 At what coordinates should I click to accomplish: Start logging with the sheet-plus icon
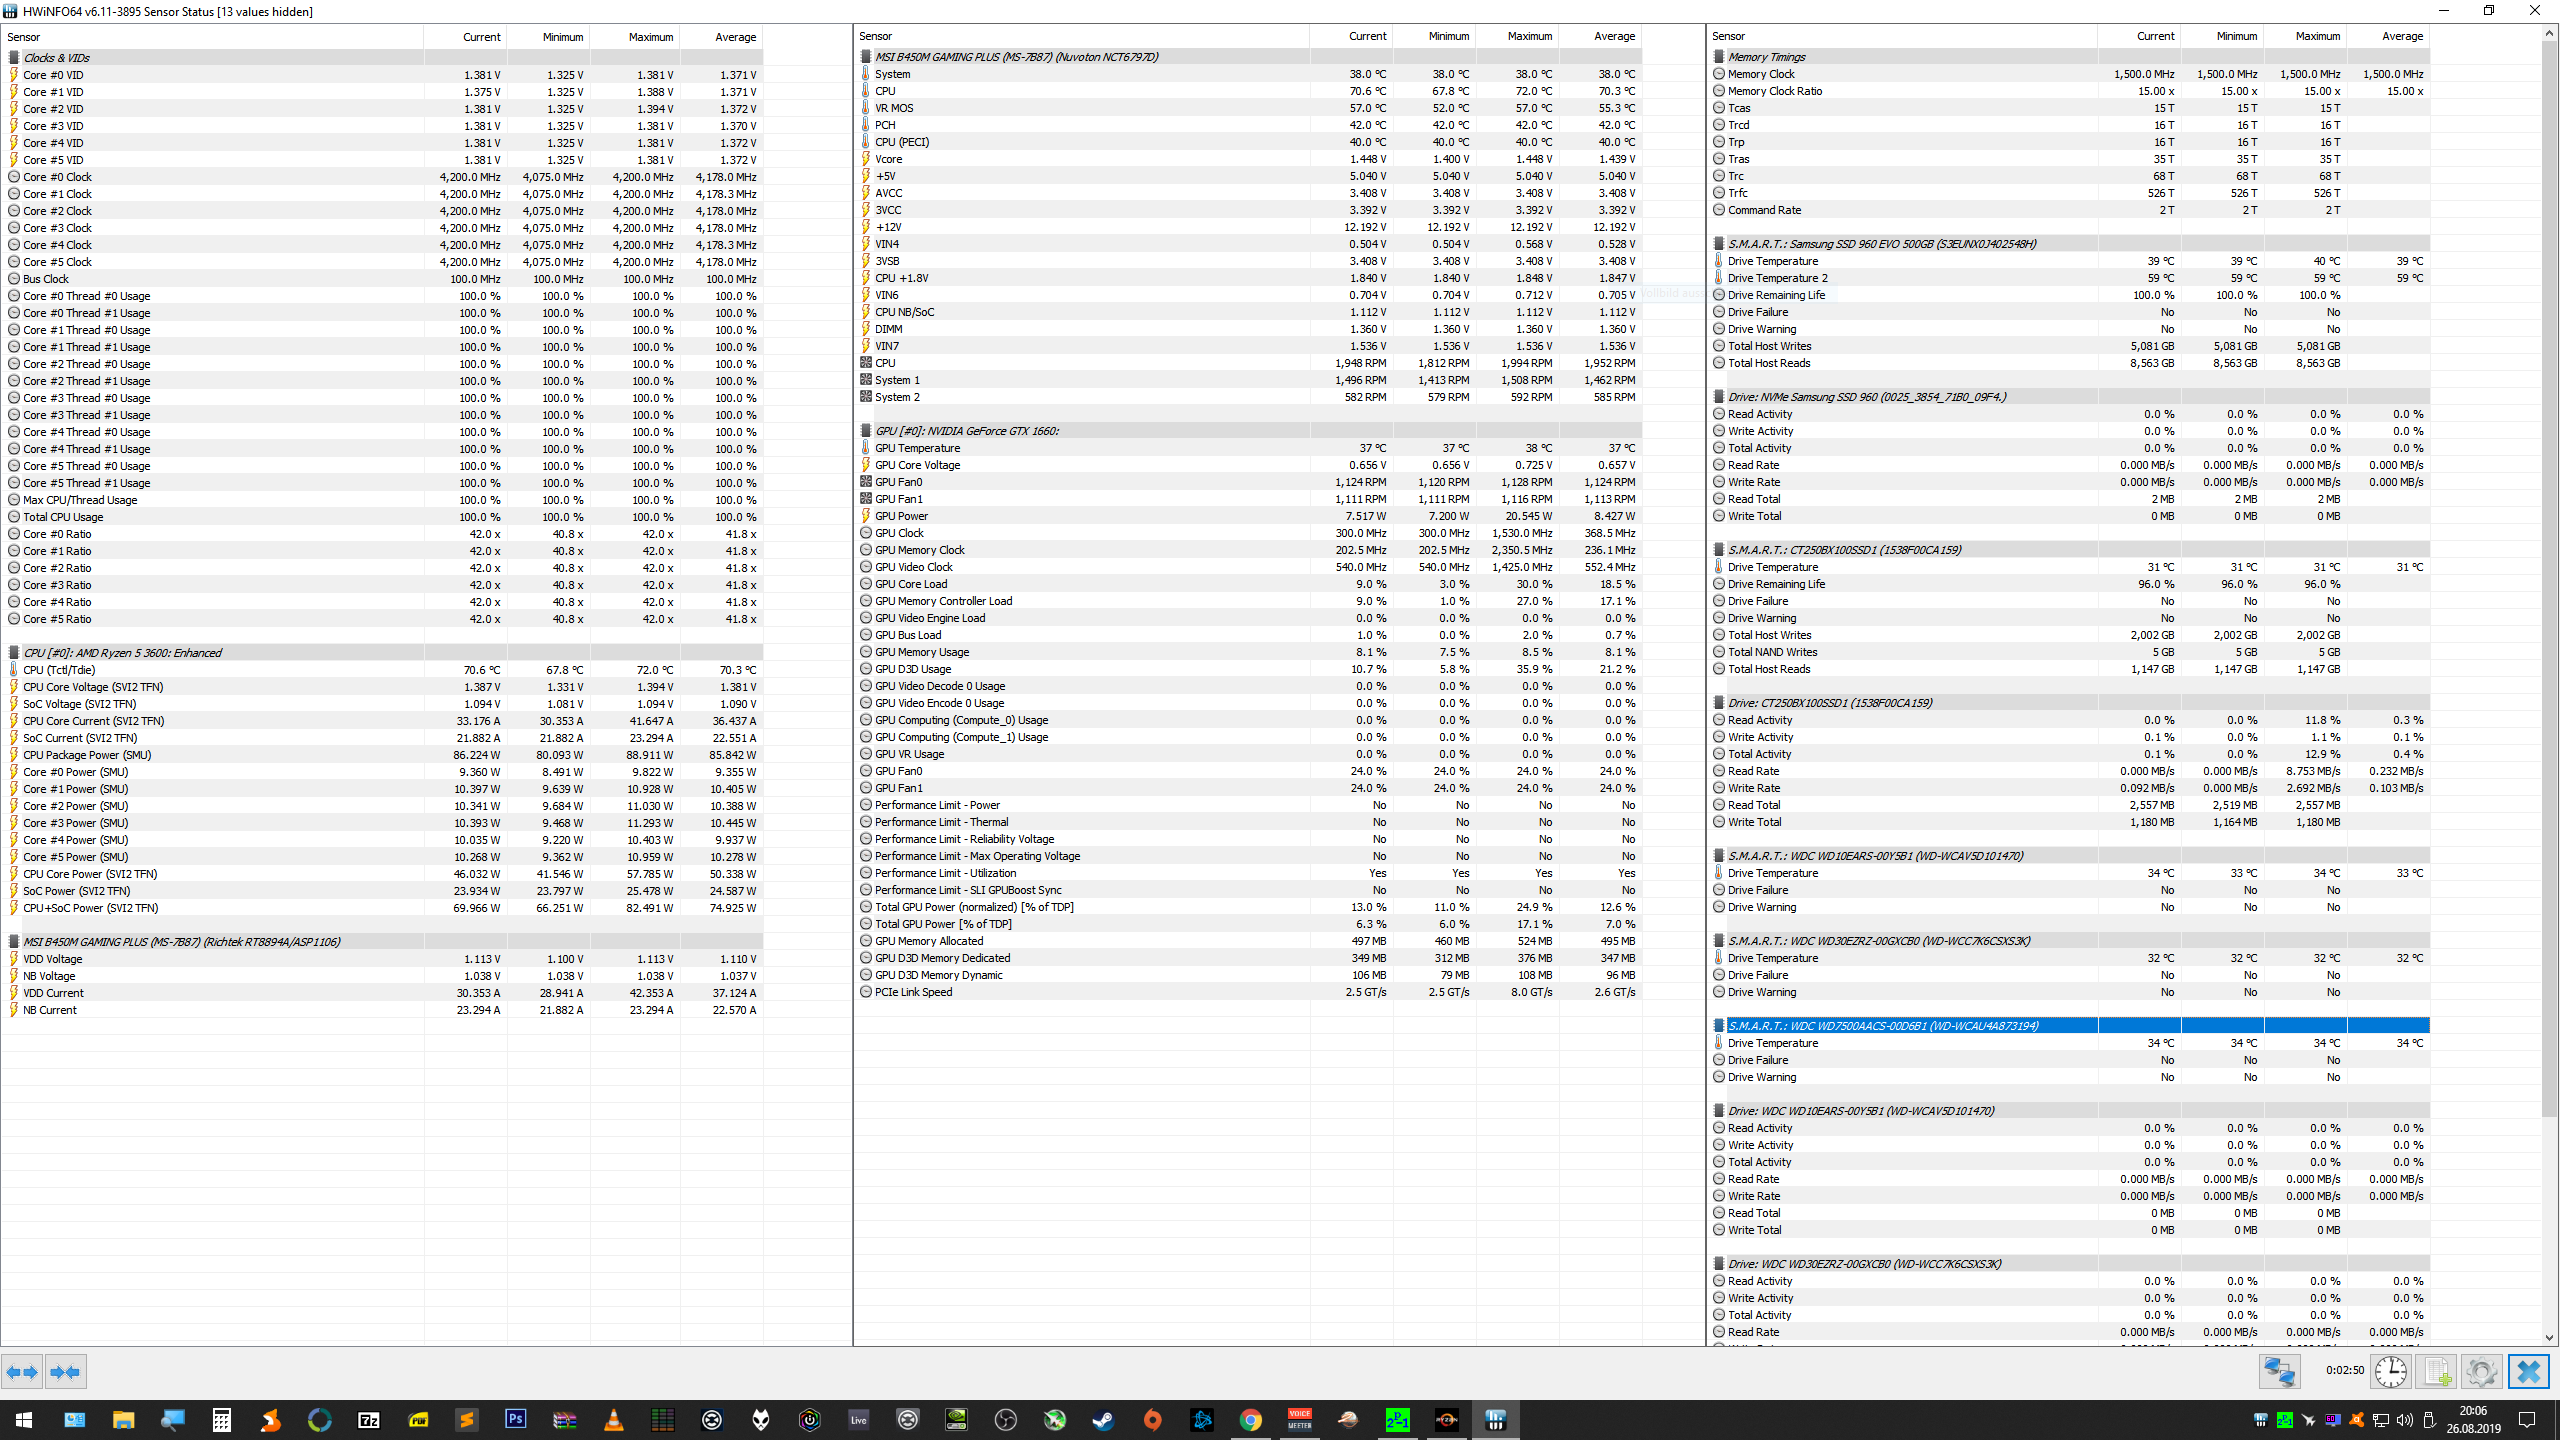(x=2435, y=1371)
